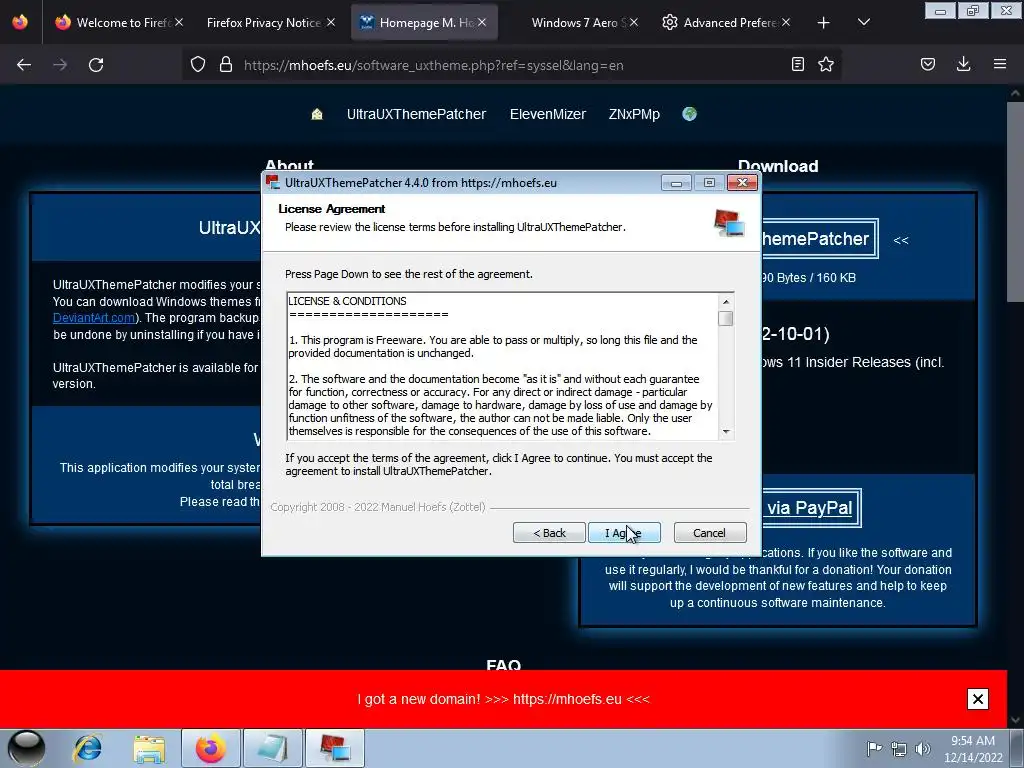Click License Agreement header text
Screen dimensions: 1024x768
(x=332, y=209)
